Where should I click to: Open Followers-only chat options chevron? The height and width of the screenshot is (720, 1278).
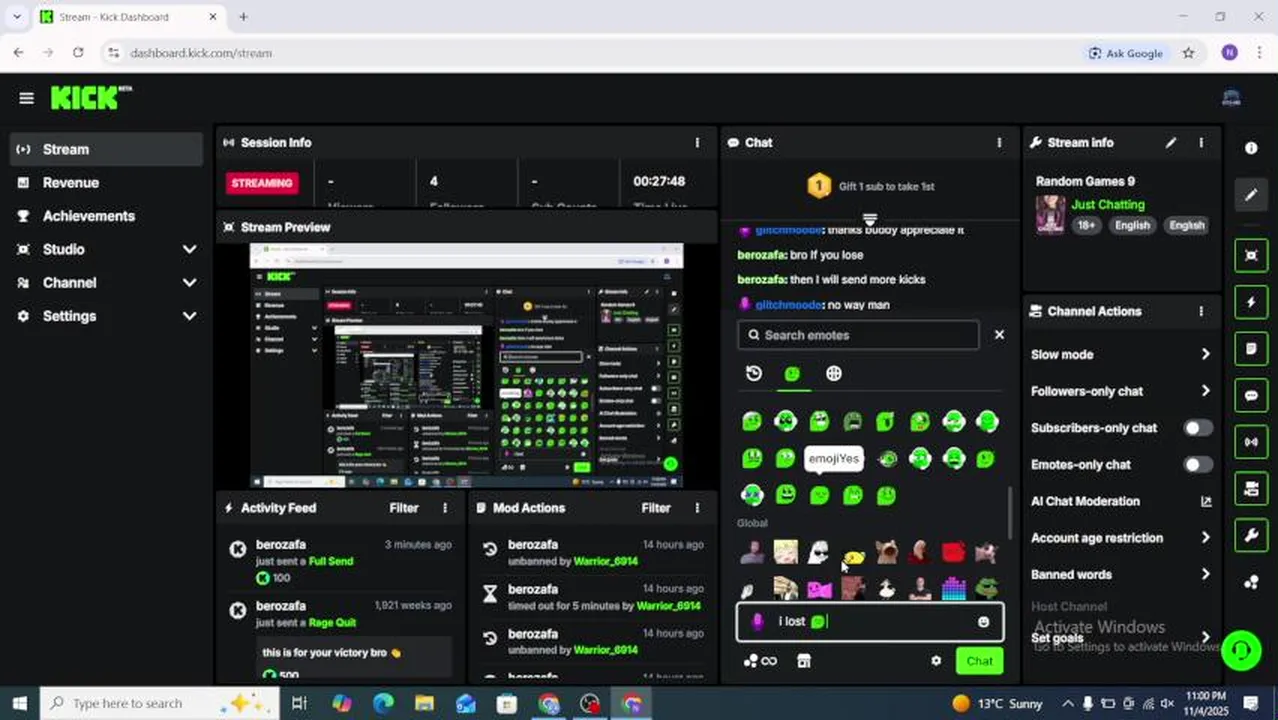click(x=1205, y=391)
